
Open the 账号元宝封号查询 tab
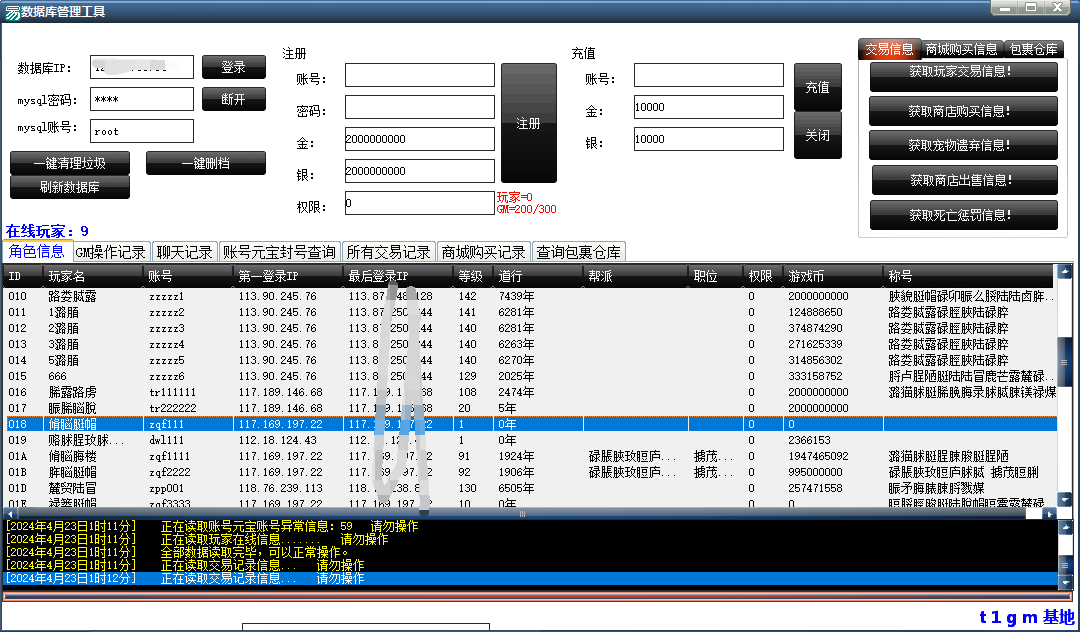point(279,252)
